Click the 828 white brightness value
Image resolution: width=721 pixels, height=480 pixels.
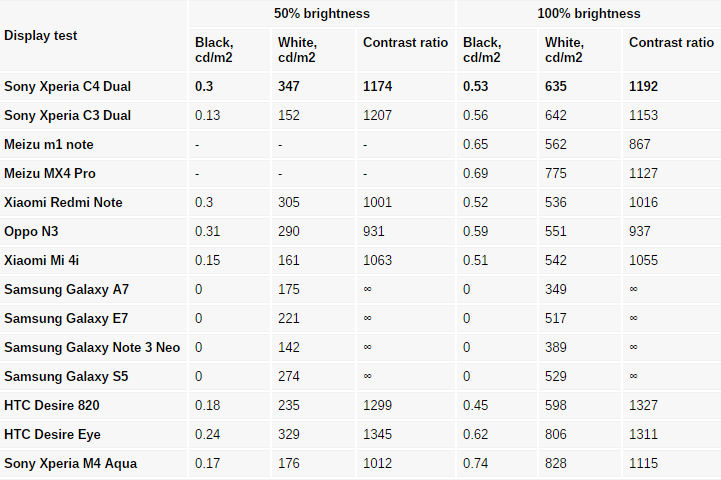[555, 463]
